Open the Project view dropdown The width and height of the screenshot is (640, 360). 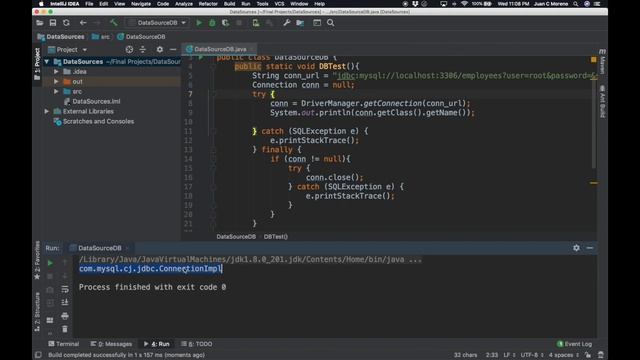pos(67,49)
